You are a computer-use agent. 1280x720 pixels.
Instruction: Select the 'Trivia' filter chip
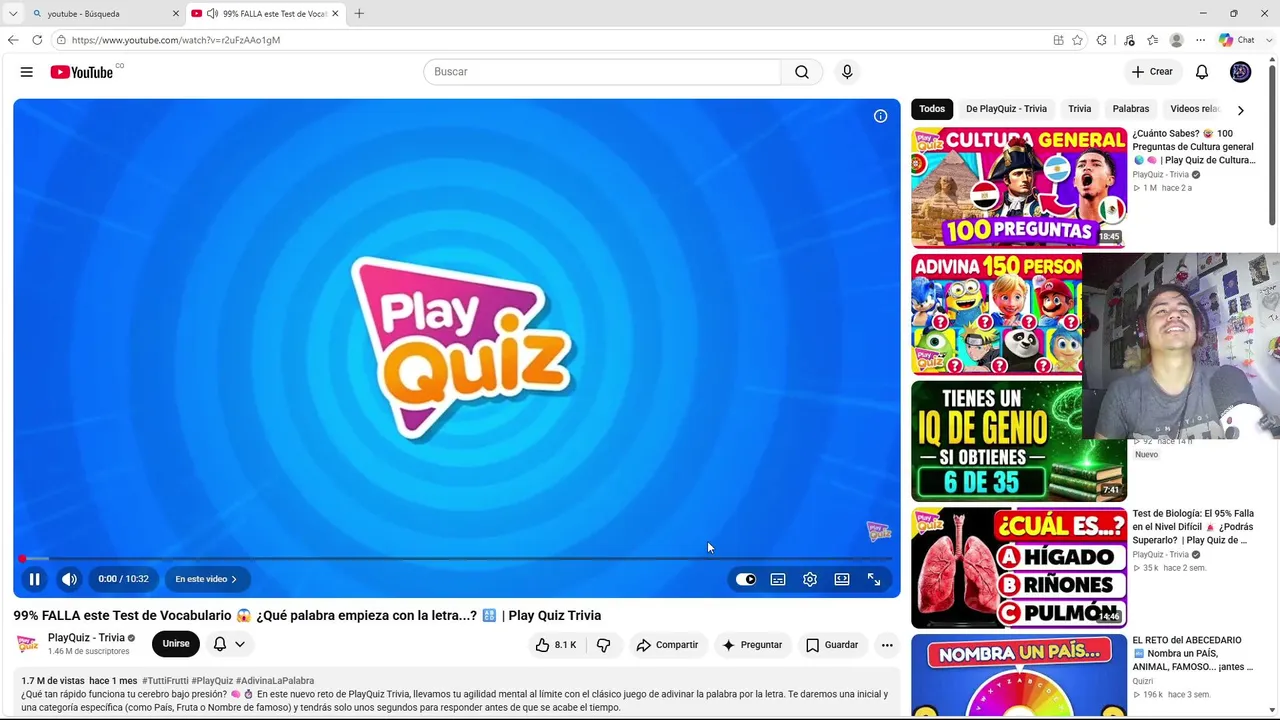(x=1079, y=109)
